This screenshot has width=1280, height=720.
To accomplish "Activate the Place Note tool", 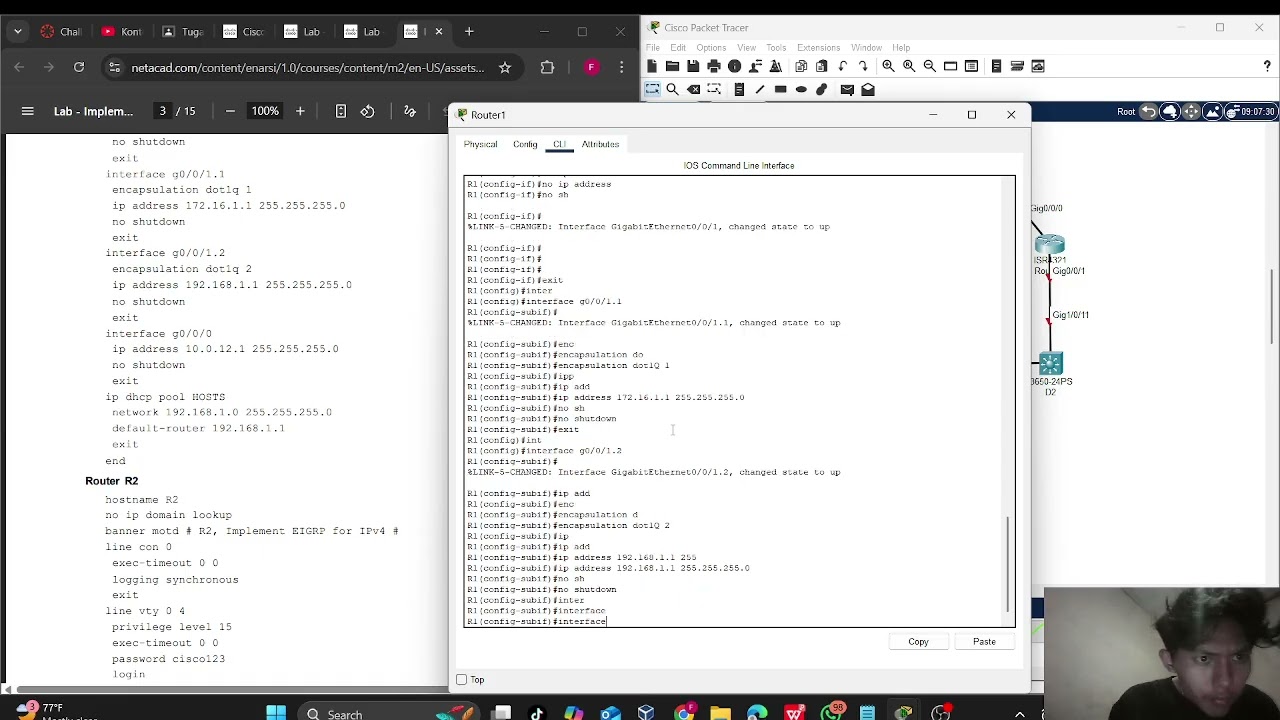I will (x=739, y=89).
